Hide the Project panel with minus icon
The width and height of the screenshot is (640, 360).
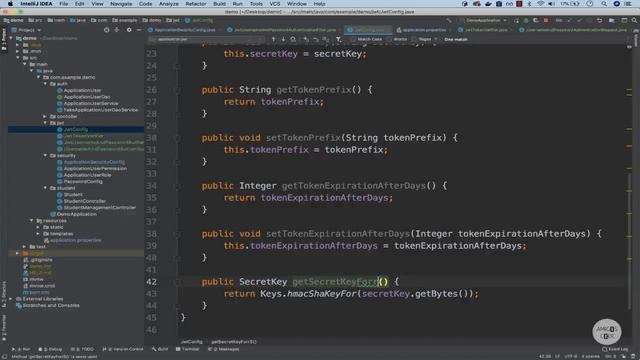click(139, 30)
